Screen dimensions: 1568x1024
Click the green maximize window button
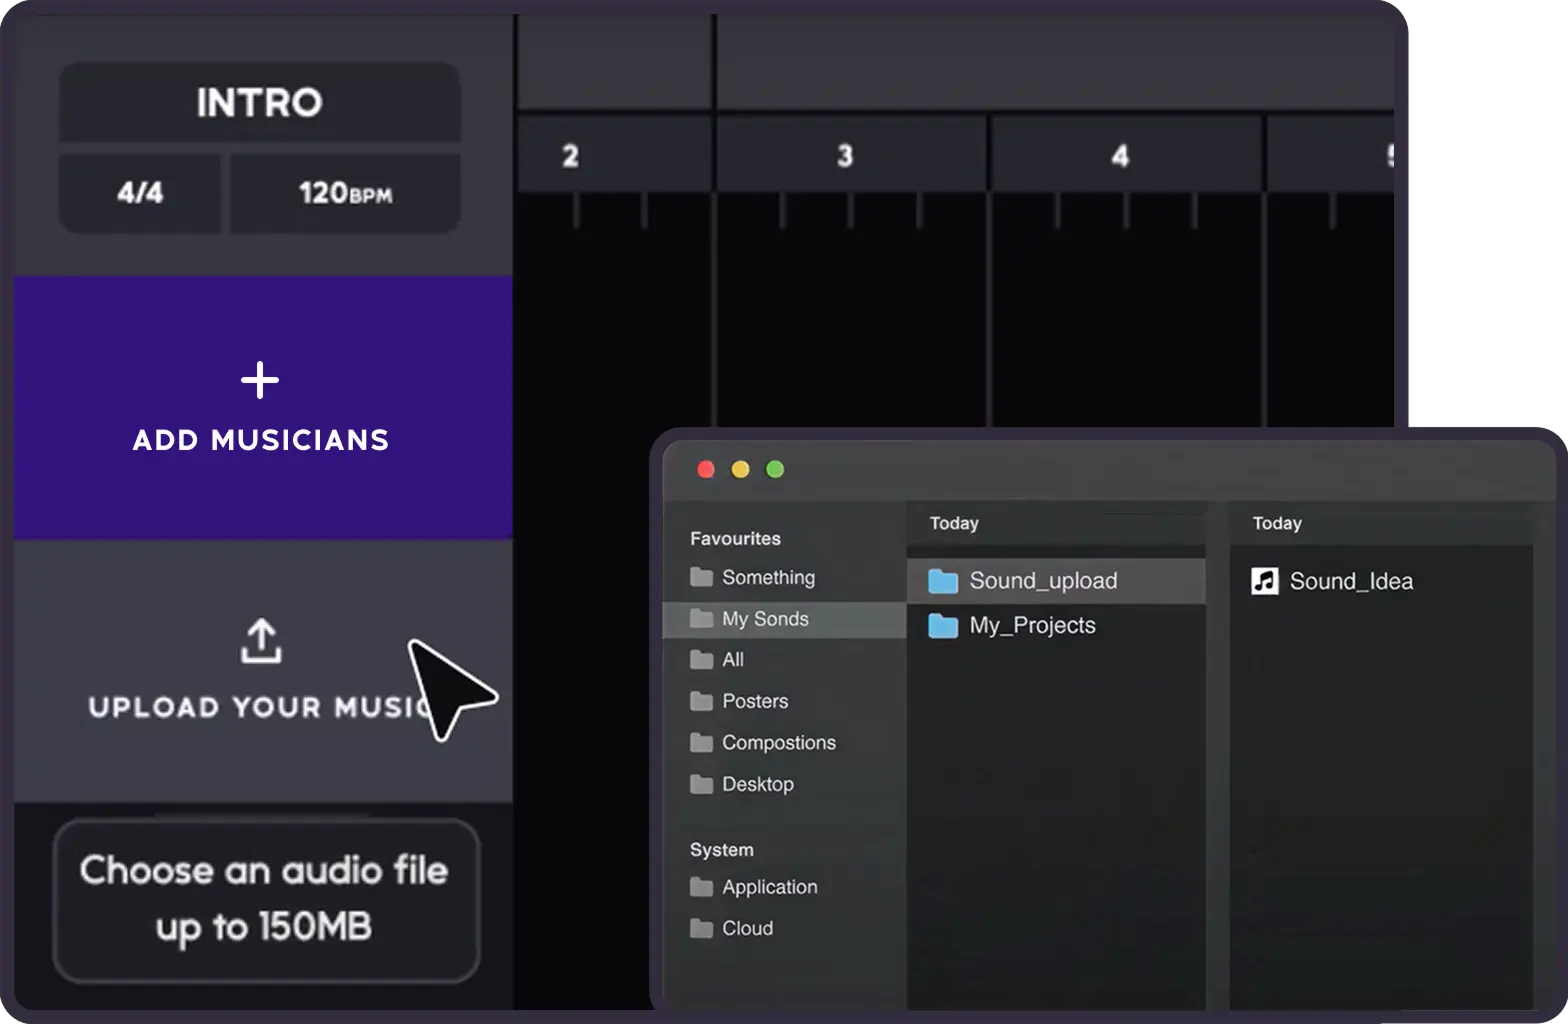[775, 470]
